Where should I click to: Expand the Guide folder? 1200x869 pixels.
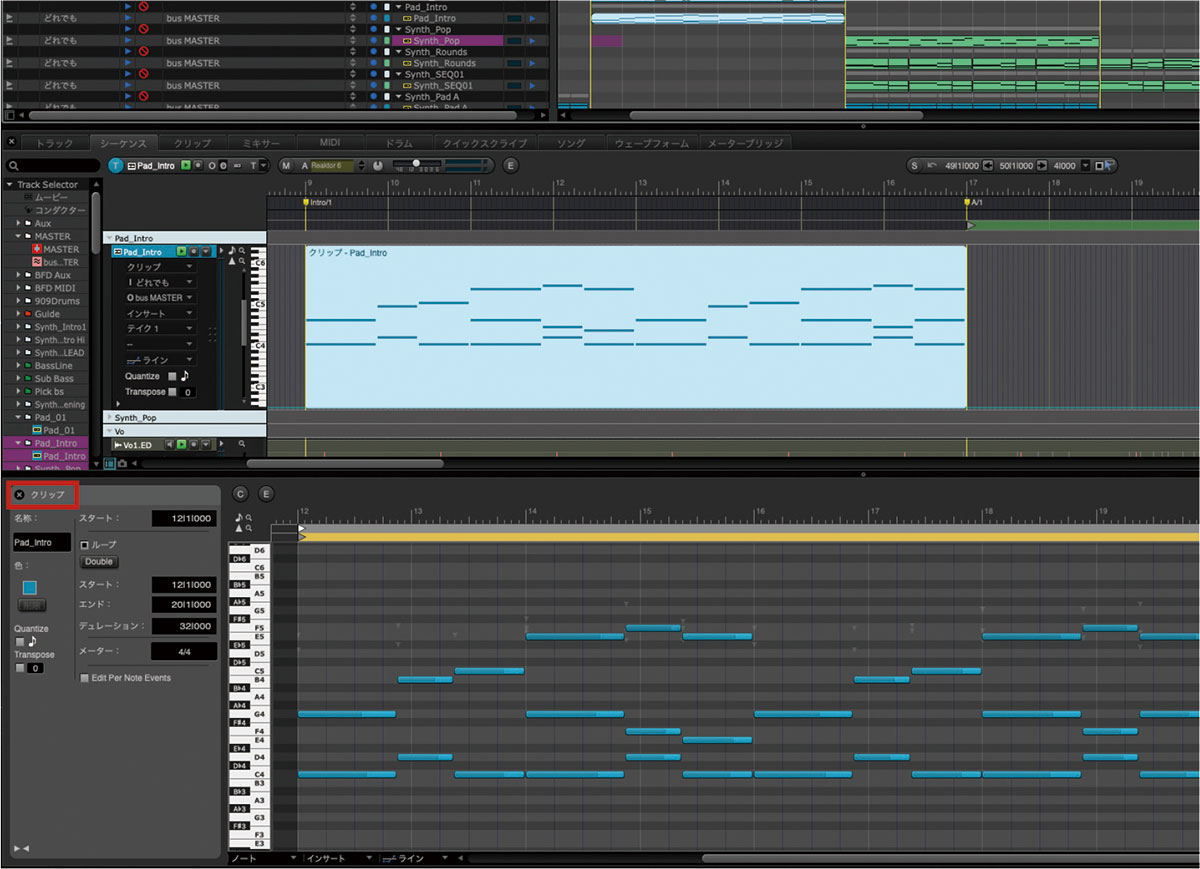[19, 314]
